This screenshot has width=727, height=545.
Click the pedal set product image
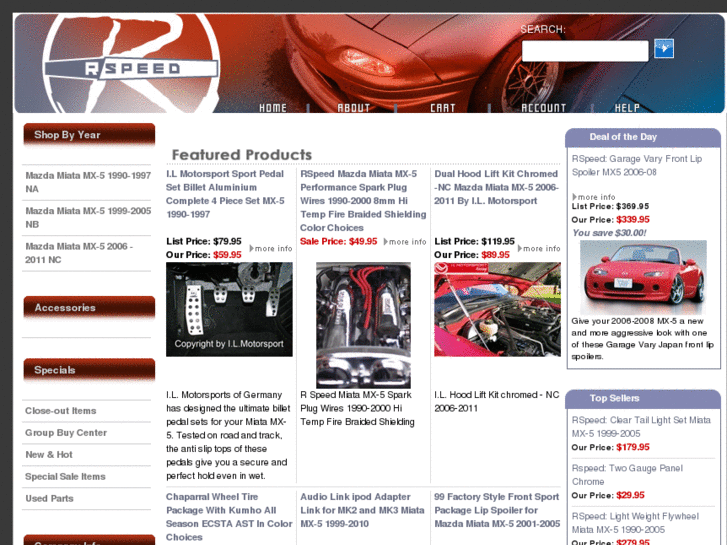[x=229, y=309]
